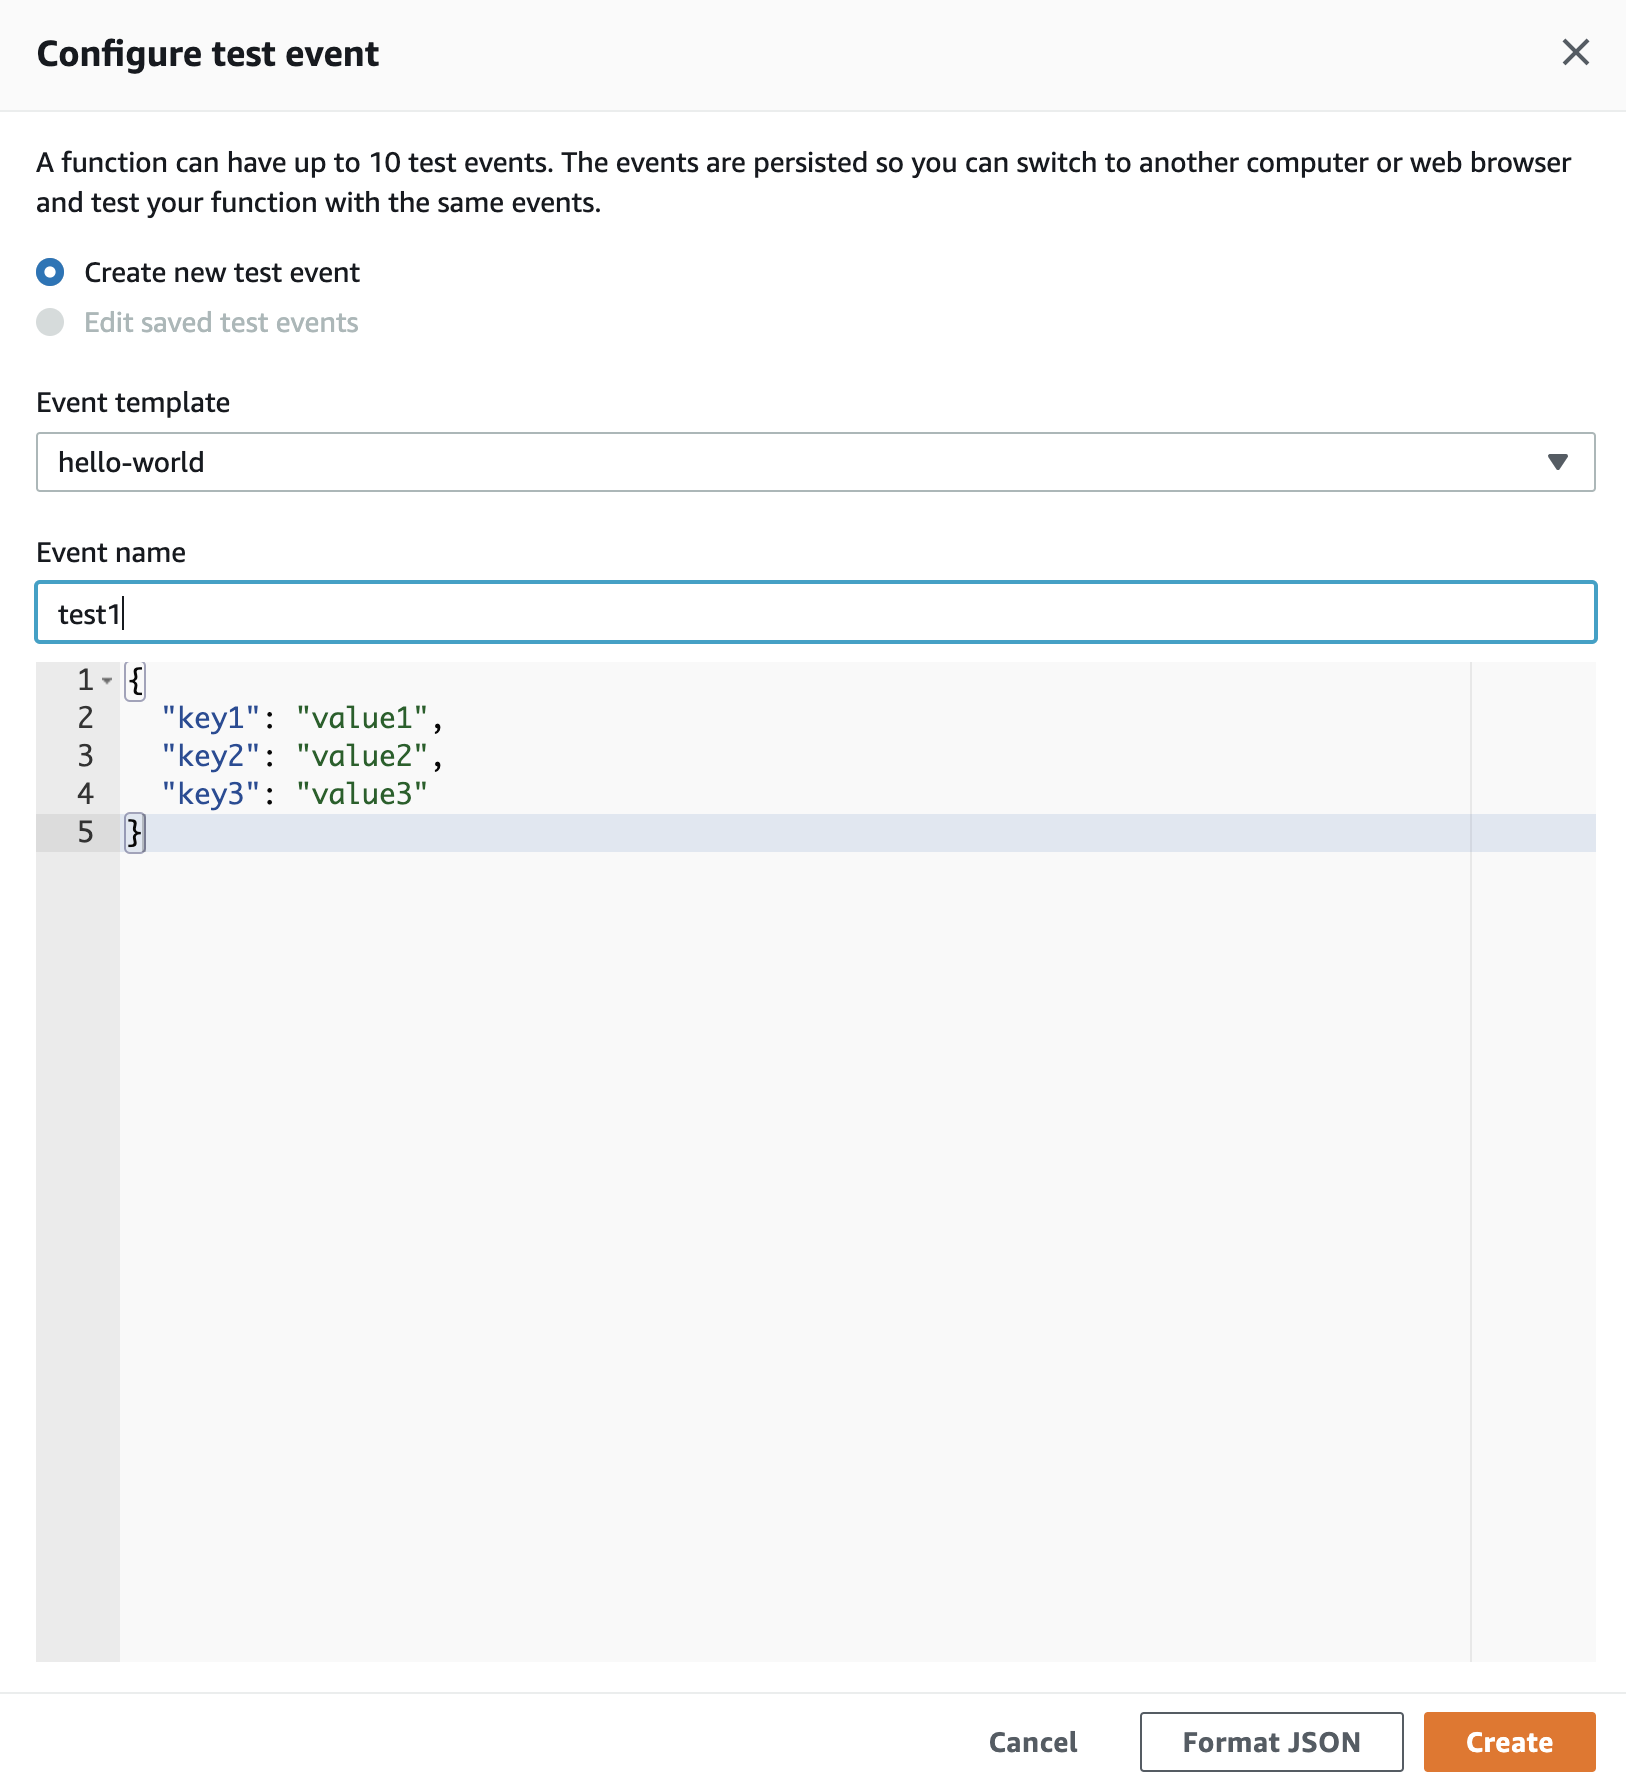The height and width of the screenshot is (1792, 1626).
Task: Open the Event template dropdown
Action: (815, 462)
